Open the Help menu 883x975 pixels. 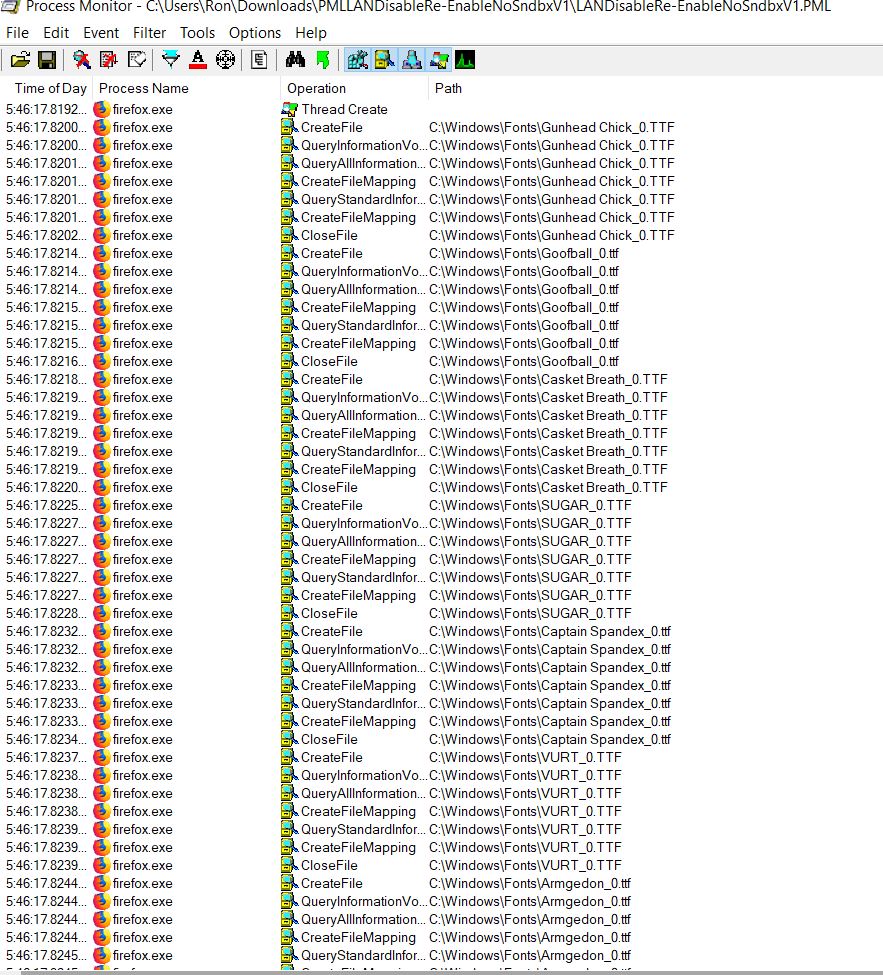coord(311,32)
